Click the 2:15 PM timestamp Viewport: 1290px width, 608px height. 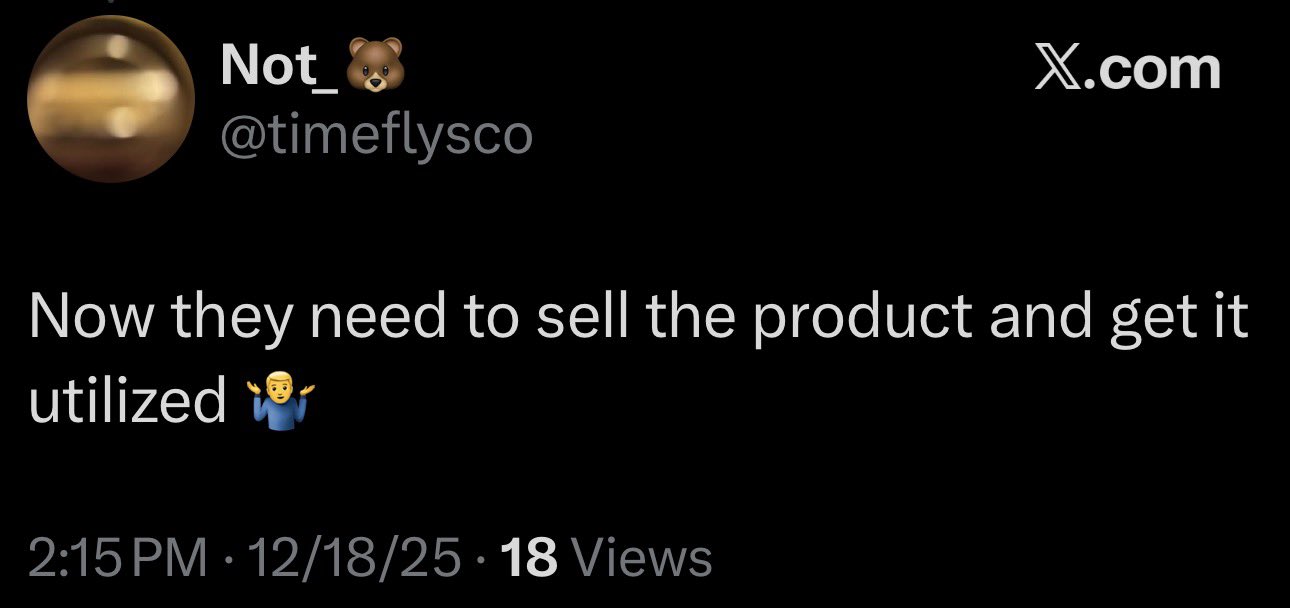[115, 558]
